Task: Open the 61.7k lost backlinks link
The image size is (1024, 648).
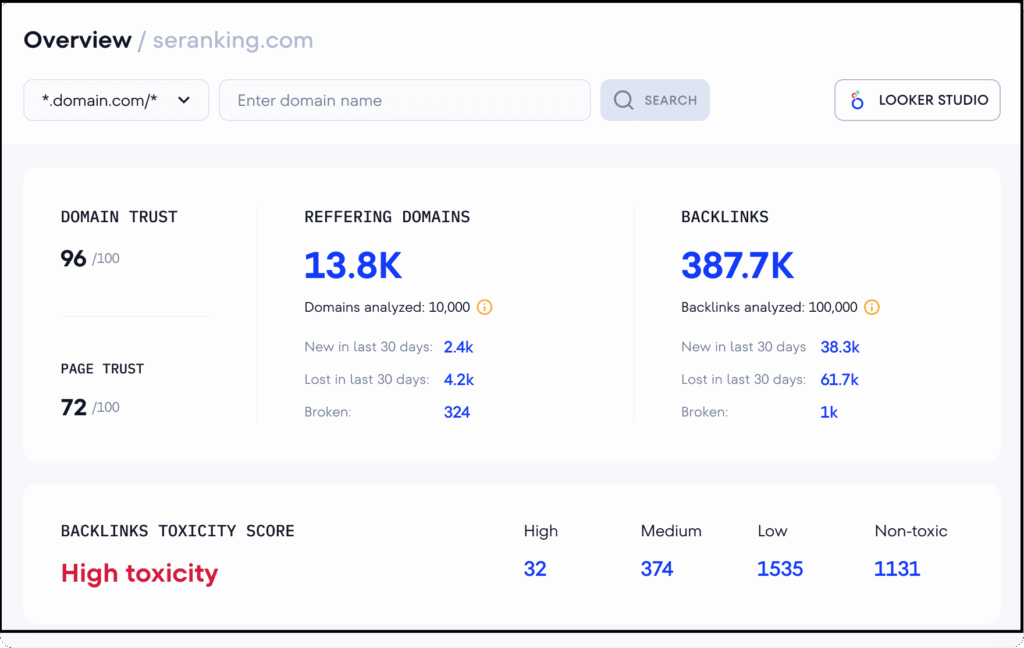Action: pyautogui.click(x=841, y=379)
